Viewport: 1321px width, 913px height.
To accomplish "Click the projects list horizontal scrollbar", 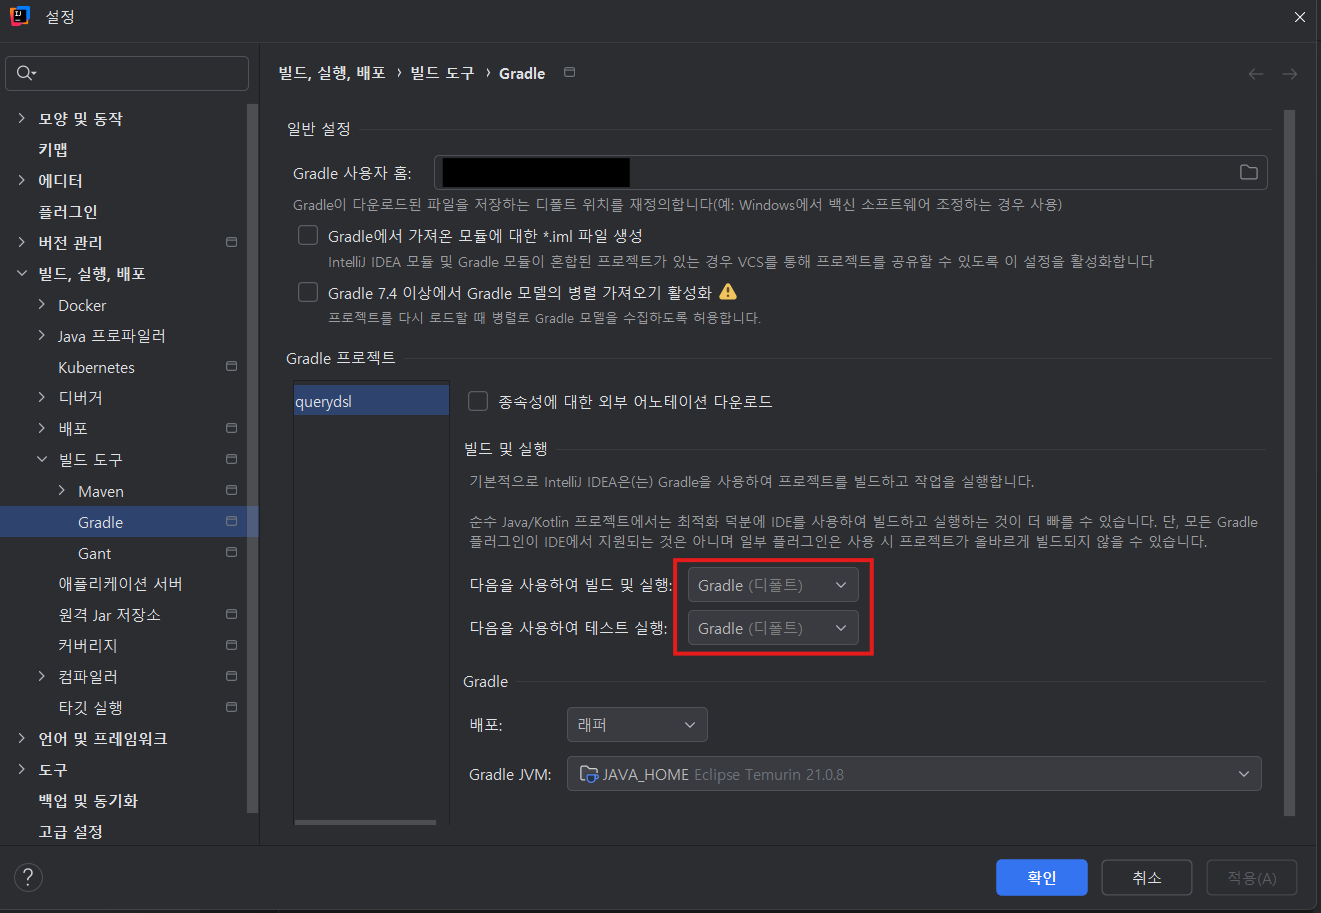I will [365, 822].
